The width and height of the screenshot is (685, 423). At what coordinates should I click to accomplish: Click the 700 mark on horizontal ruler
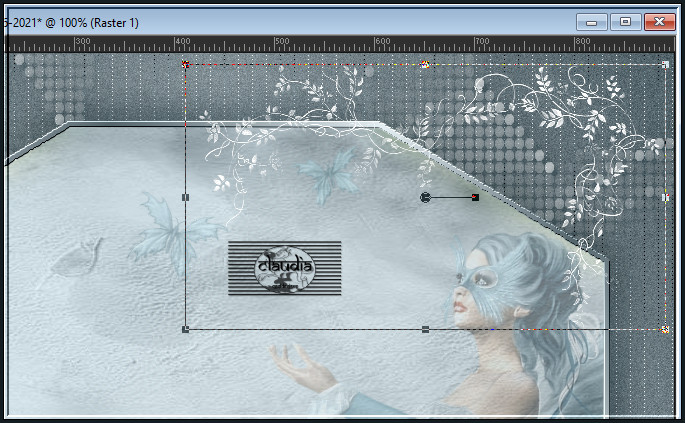point(482,41)
